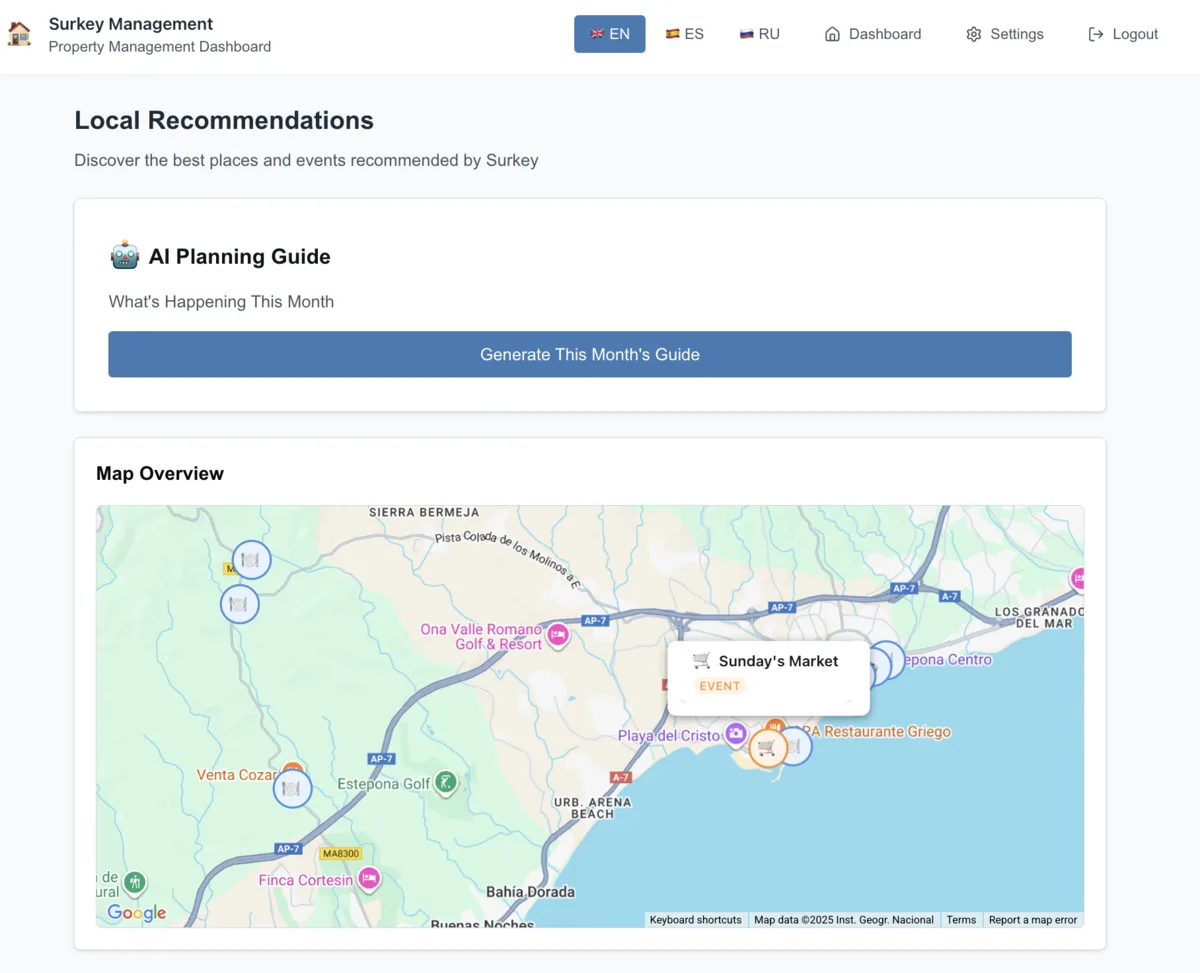Select the orange shopping cart event marker
1200x973 pixels.
click(768, 747)
